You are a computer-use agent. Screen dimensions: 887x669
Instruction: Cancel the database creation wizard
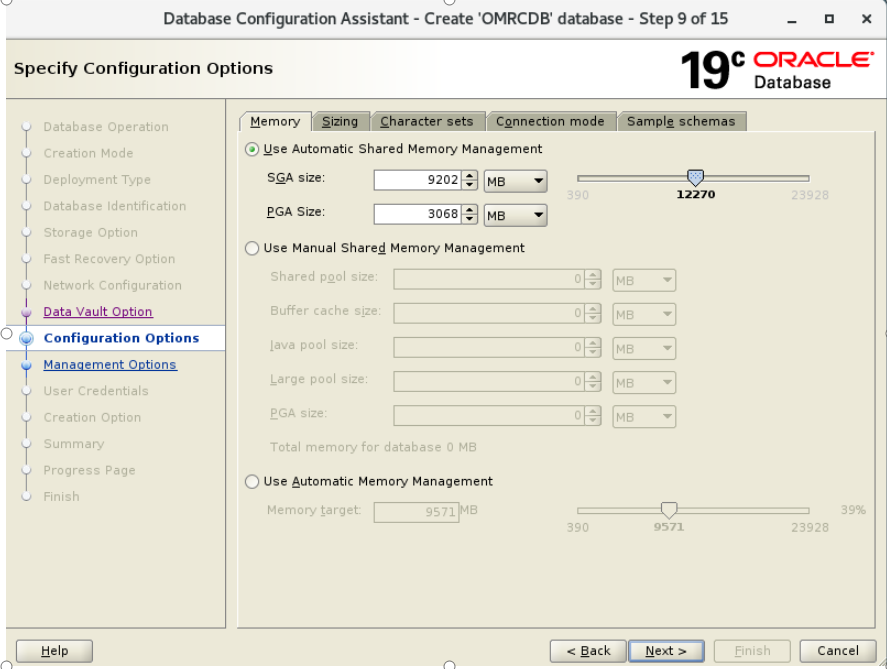pyautogui.click(x=837, y=650)
